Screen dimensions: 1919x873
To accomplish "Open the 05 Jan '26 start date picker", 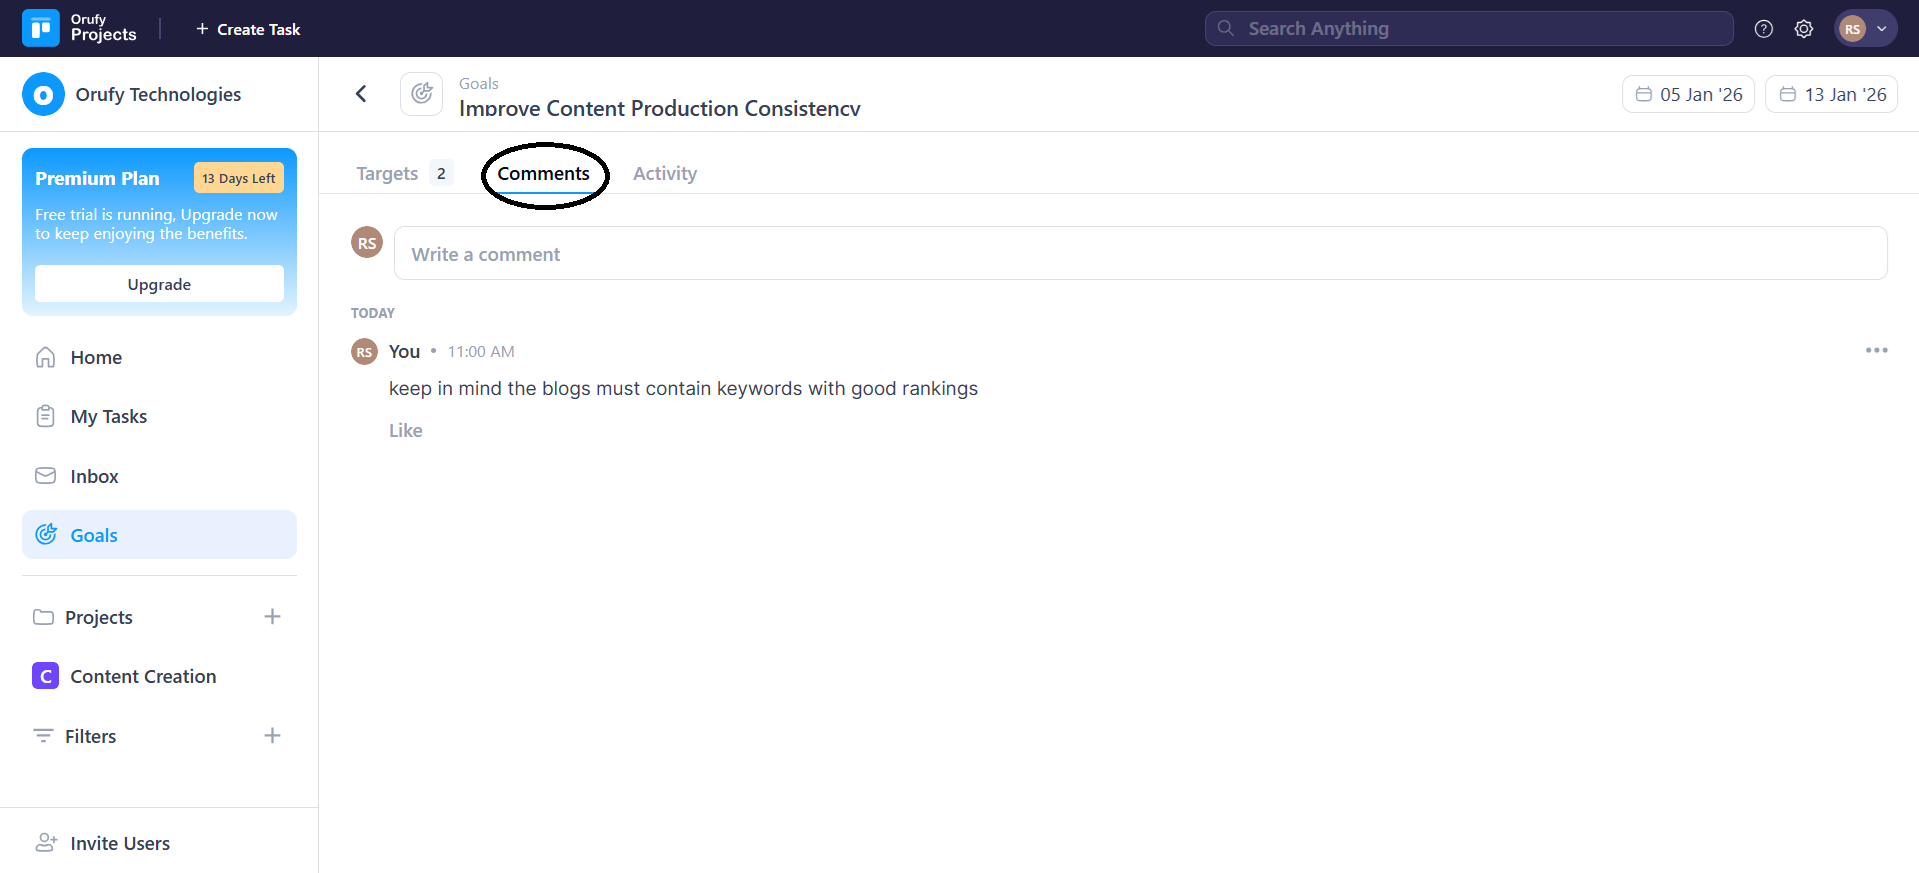I will coord(1688,94).
